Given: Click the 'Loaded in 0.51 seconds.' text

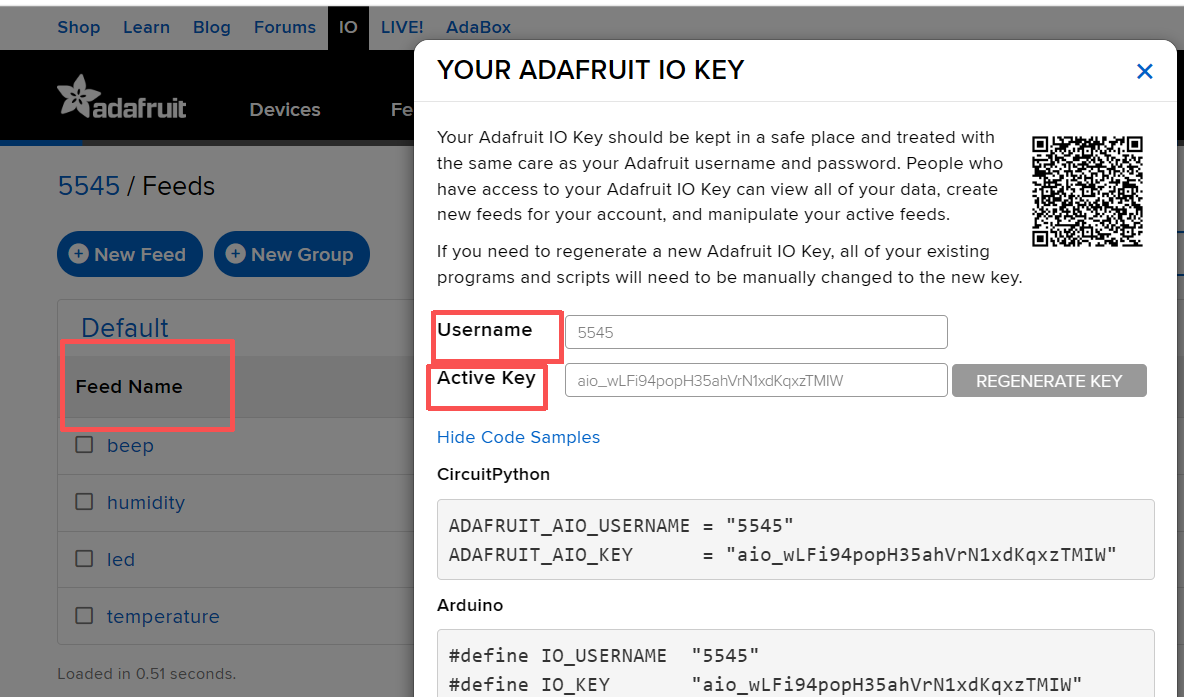Looking at the screenshot, I should coord(146,674).
